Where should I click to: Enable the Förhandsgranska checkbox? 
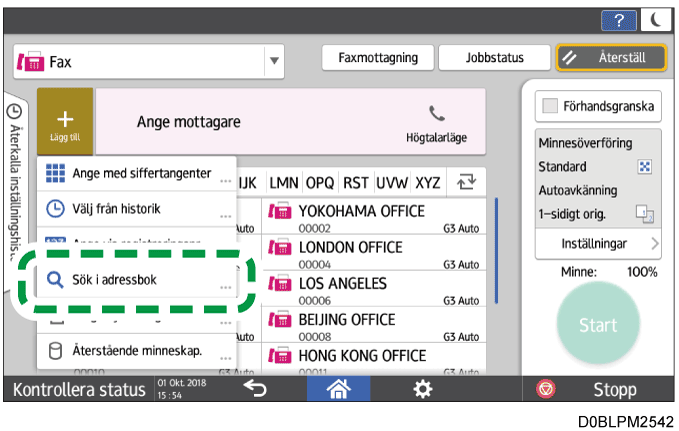point(548,106)
